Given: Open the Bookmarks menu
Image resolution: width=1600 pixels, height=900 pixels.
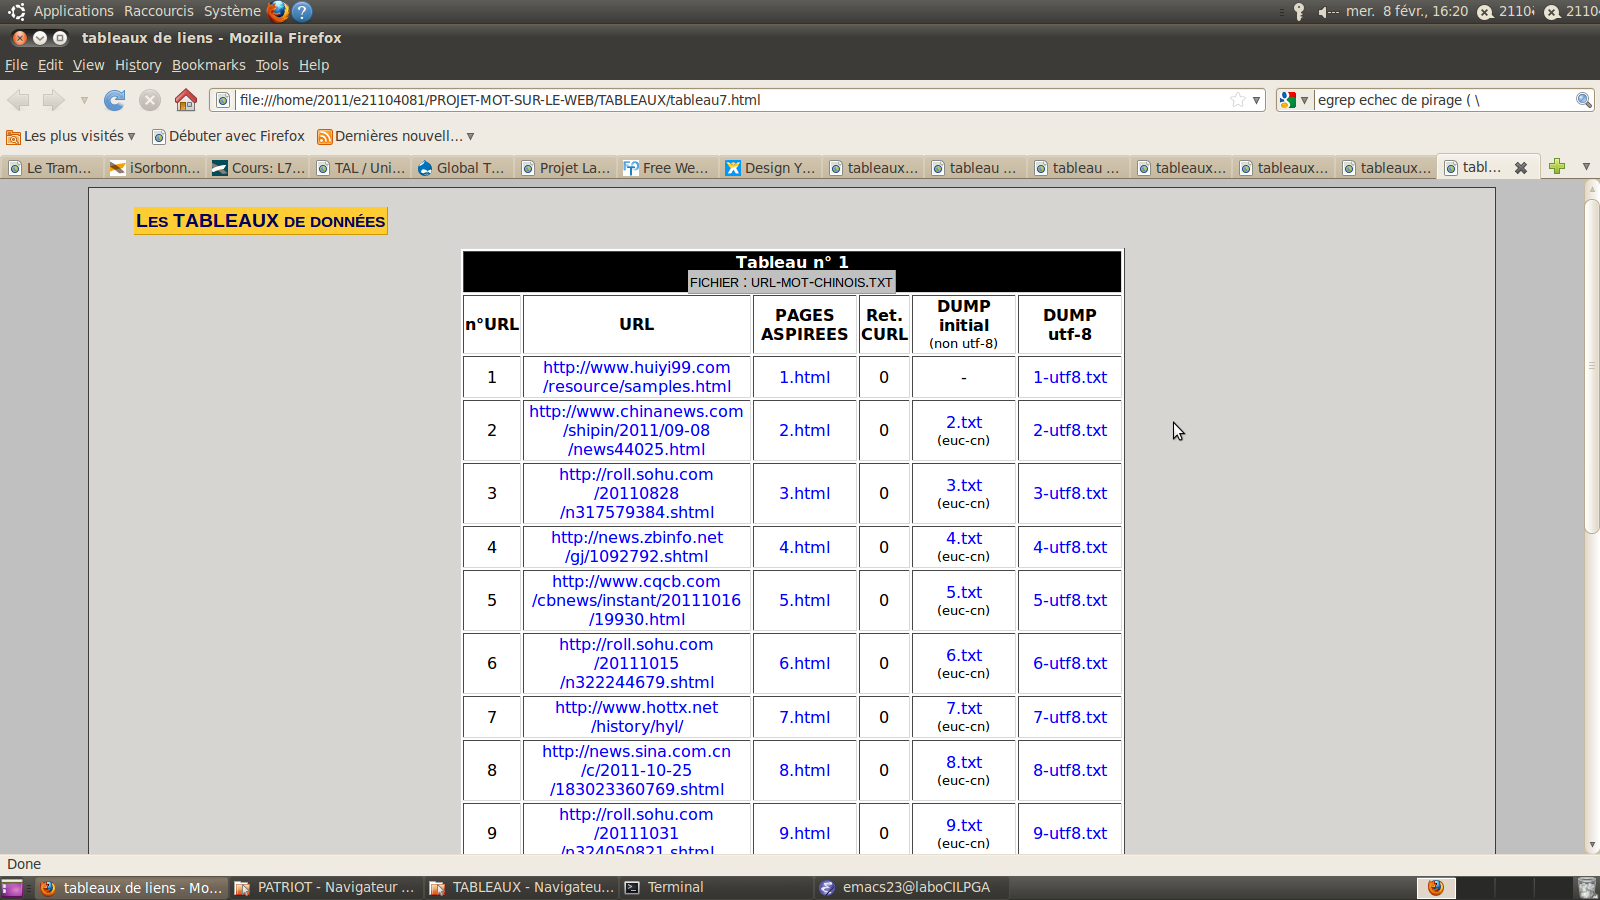Looking at the screenshot, I should click(x=208, y=65).
